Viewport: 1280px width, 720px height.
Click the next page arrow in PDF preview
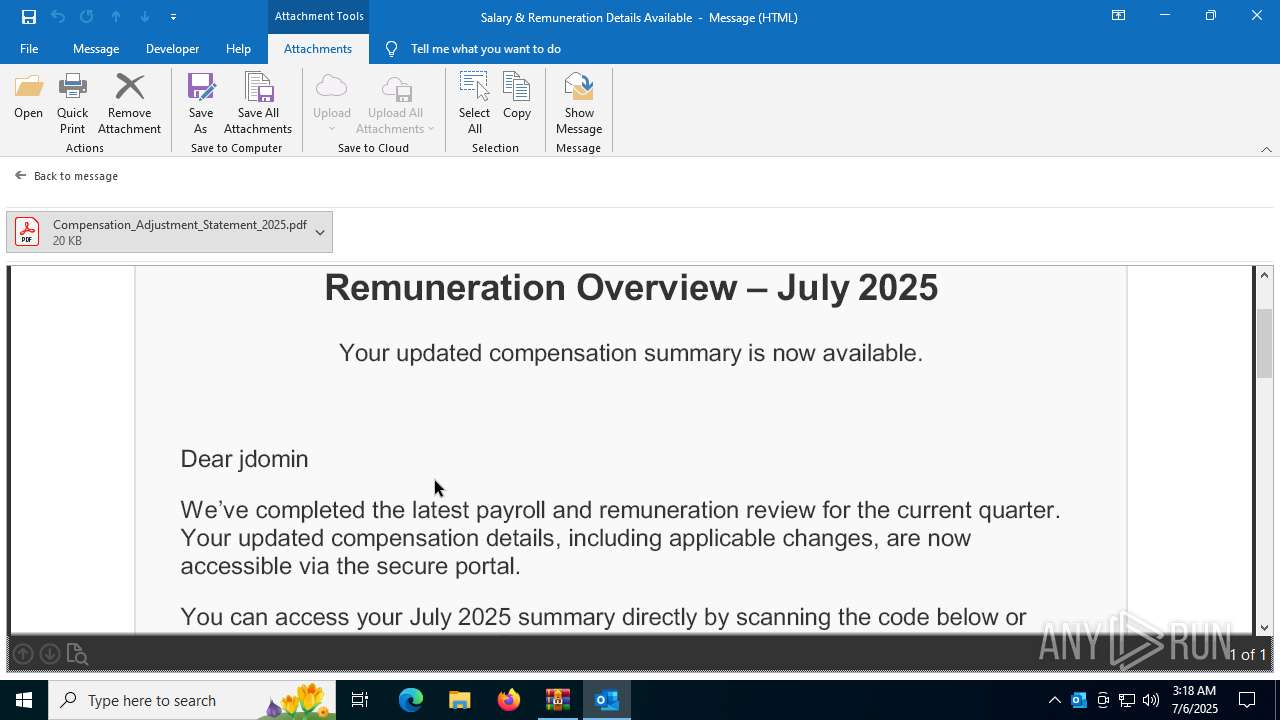pos(49,654)
